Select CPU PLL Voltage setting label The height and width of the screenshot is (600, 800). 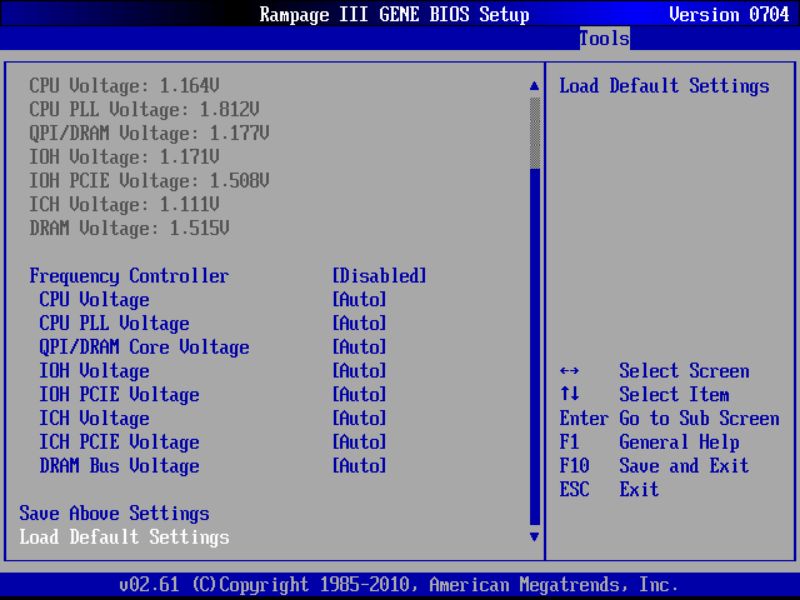(x=114, y=323)
